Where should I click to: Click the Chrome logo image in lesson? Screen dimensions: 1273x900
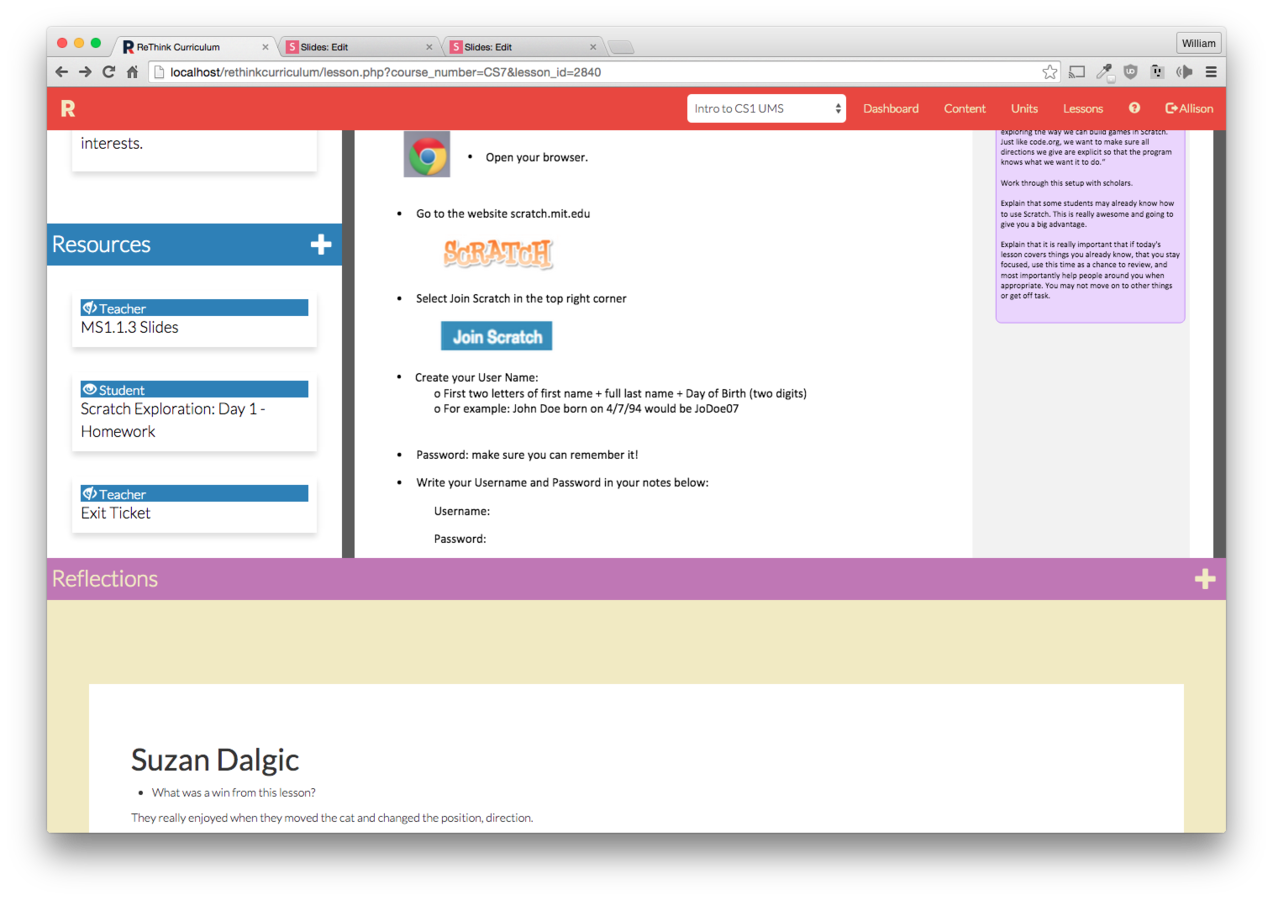point(427,154)
